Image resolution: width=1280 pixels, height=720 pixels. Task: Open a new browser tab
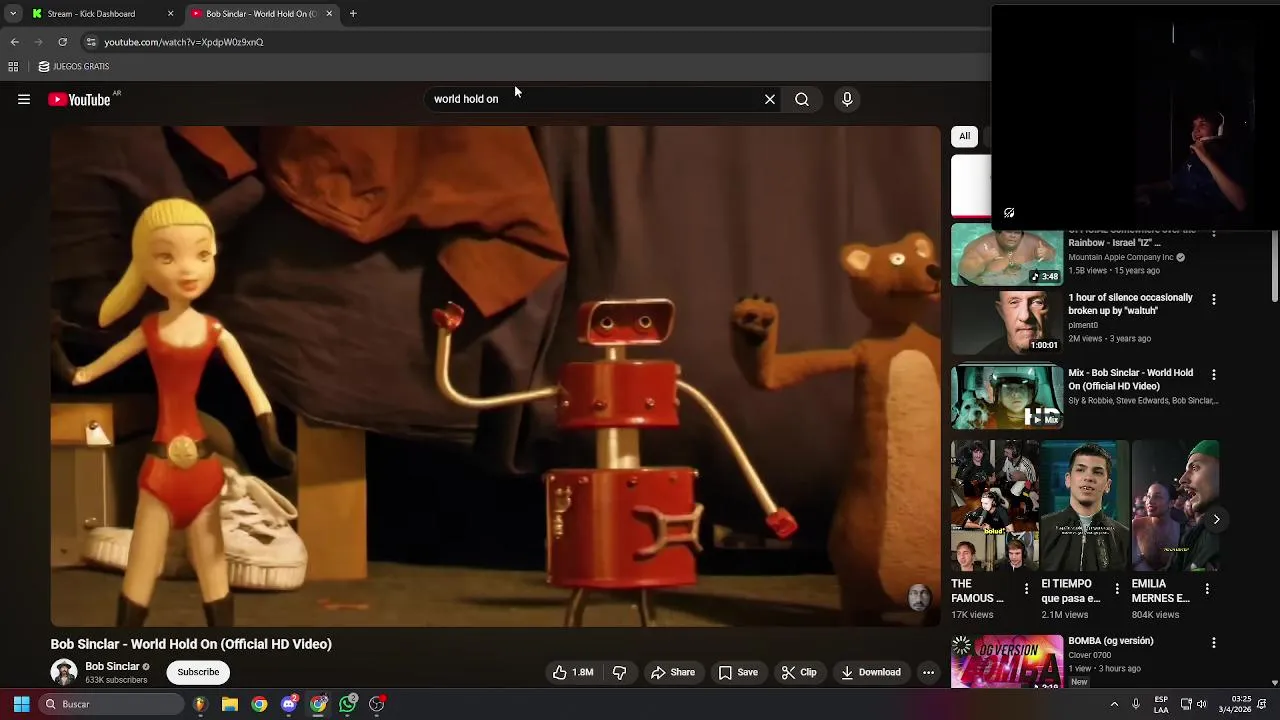pos(353,14)
